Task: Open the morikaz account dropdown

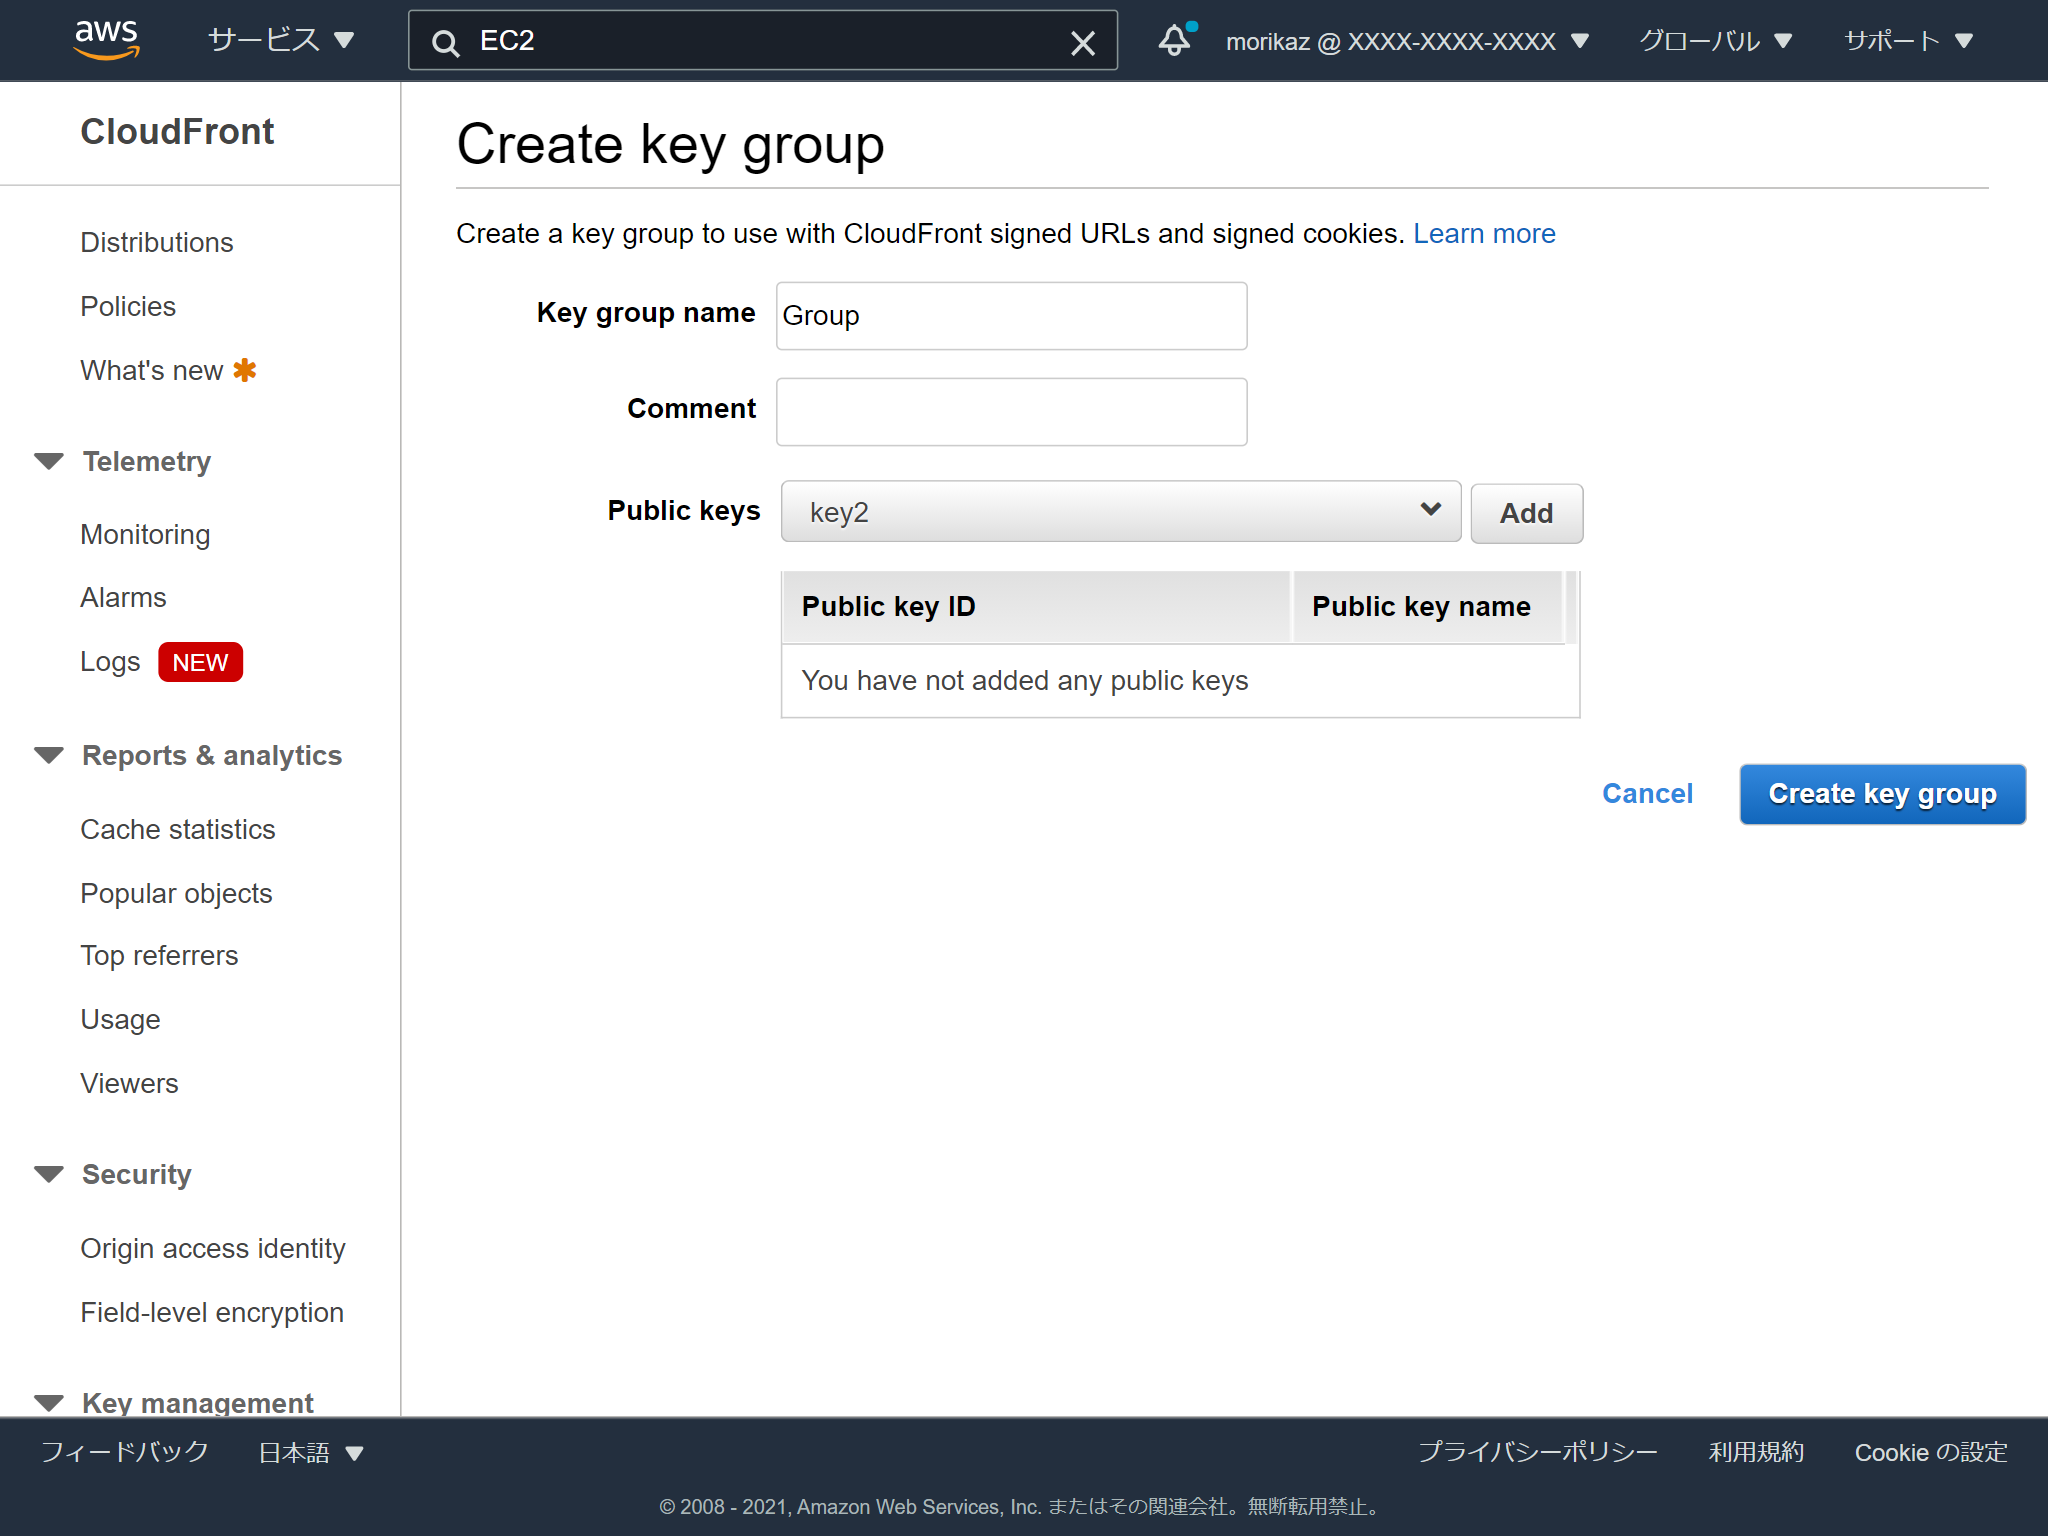Action: click(x=1404, y=40)
